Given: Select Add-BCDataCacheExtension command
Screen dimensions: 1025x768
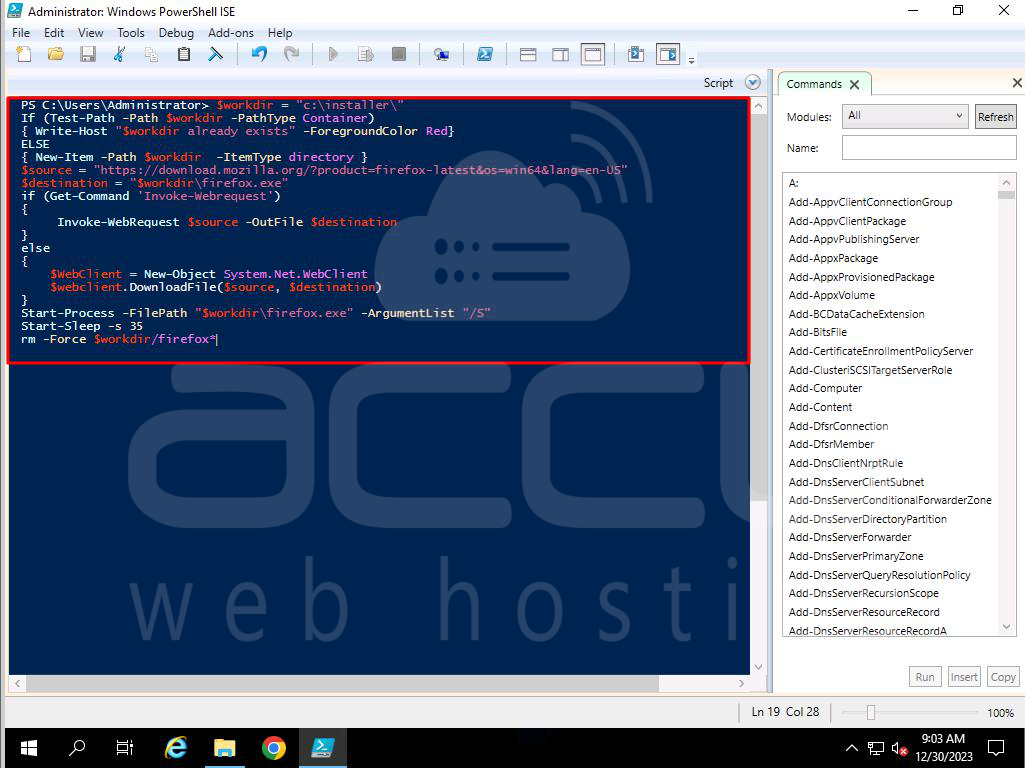Looking at the screenshot, I should click(x=856, y=314).
